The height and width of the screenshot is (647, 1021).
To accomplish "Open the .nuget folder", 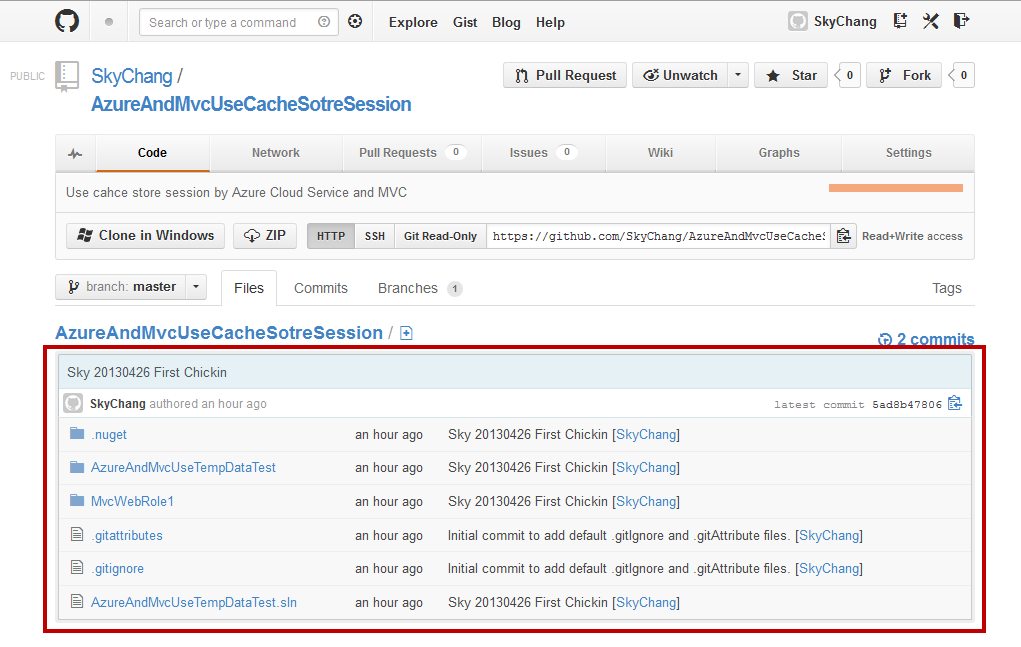I will (109, 435).
